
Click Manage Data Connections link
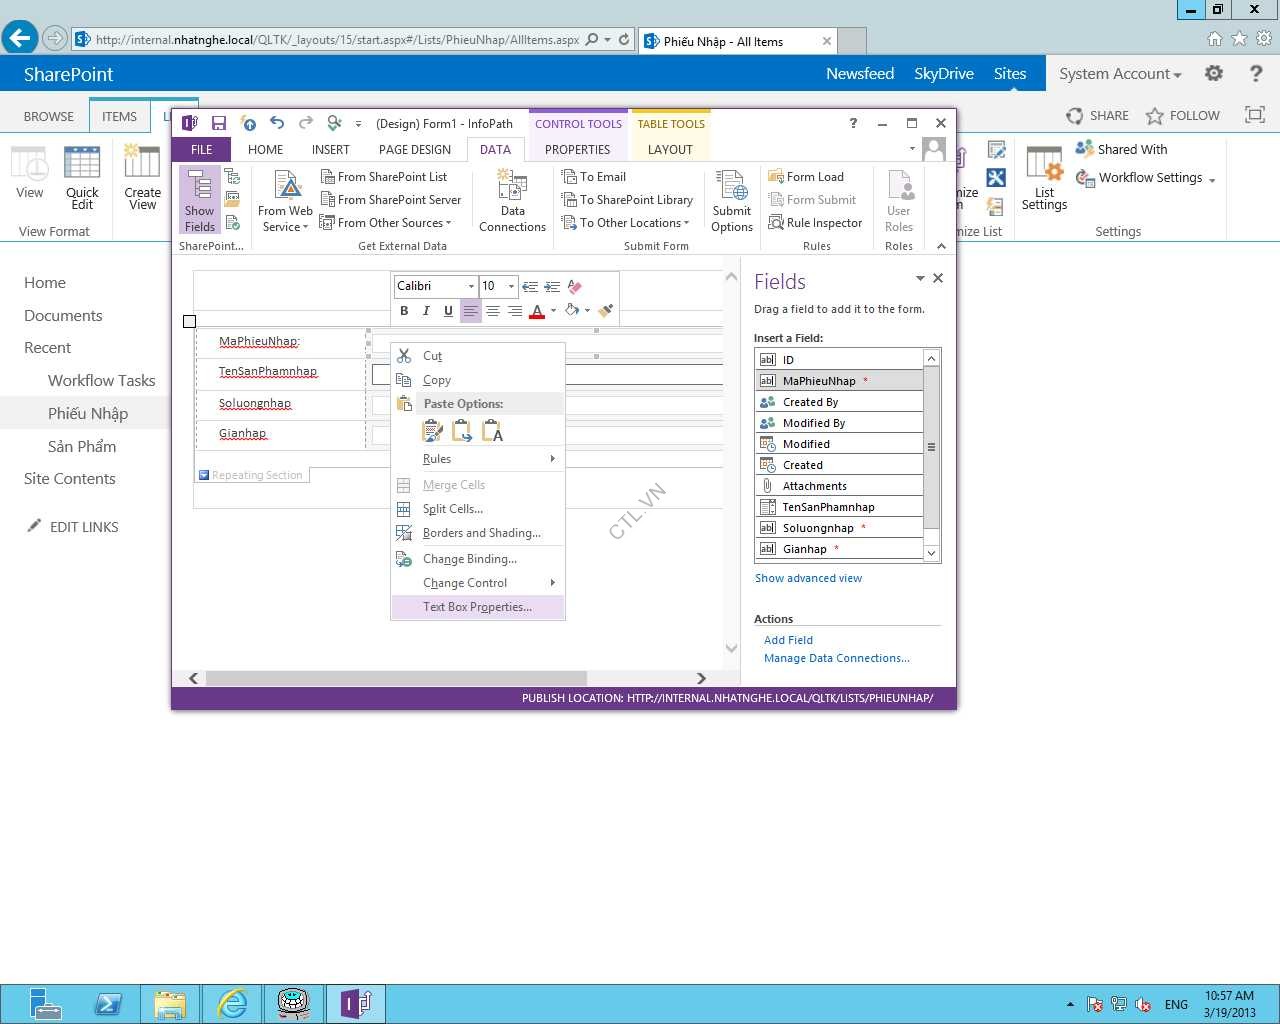tap(836, 658)
